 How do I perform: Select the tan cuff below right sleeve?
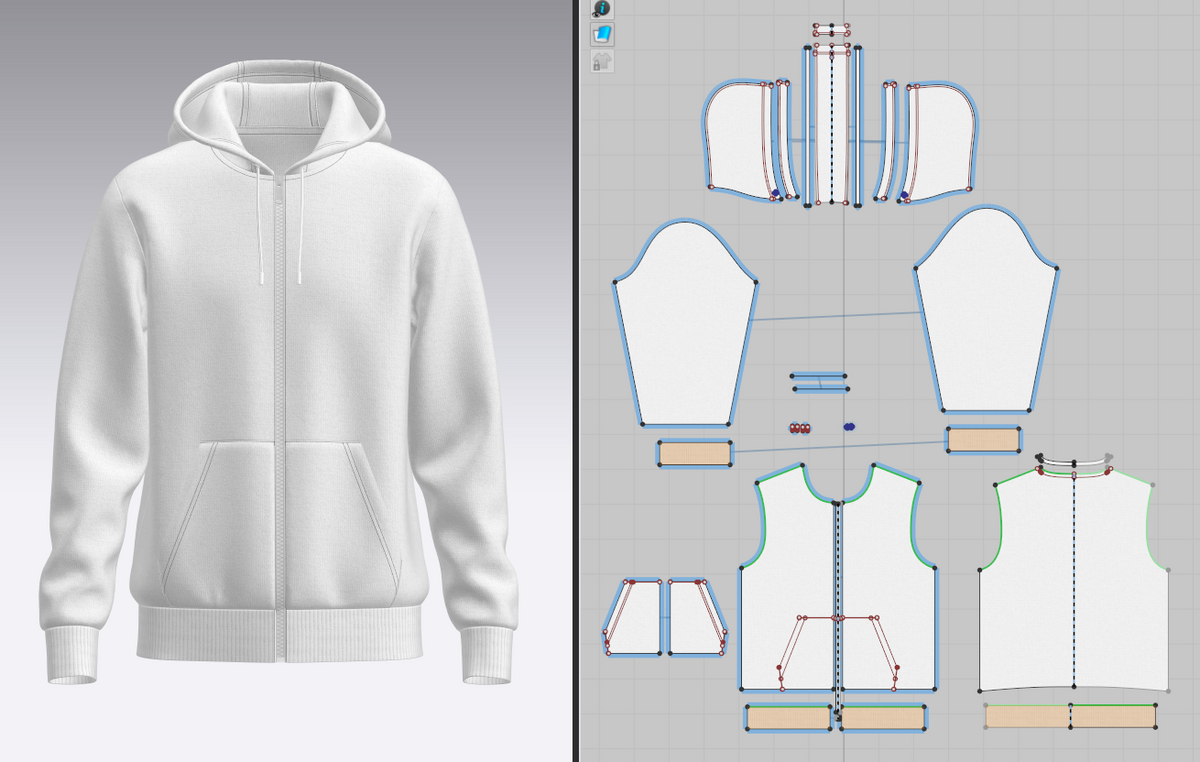pyautogui.click(x=984, y=440)
